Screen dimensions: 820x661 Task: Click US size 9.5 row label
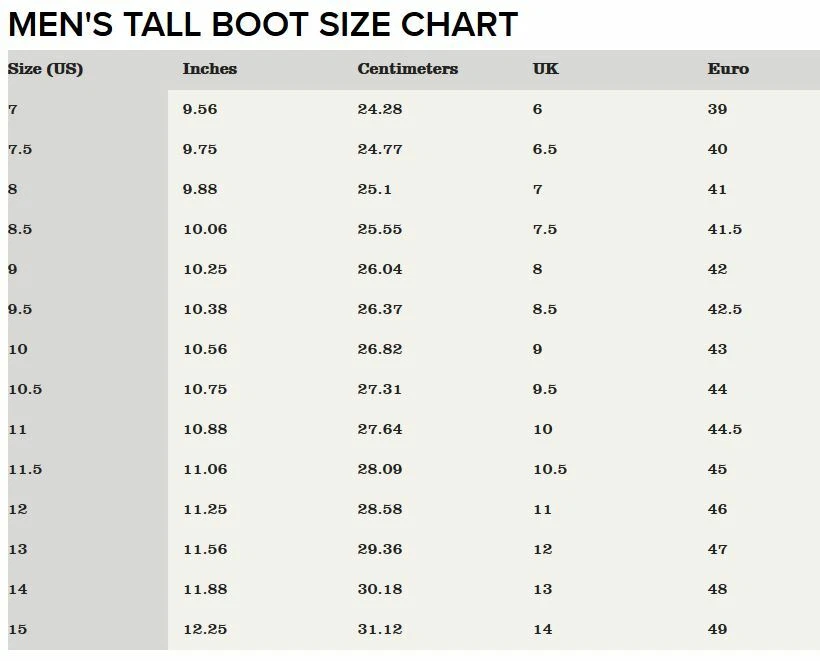pos(20,309)
